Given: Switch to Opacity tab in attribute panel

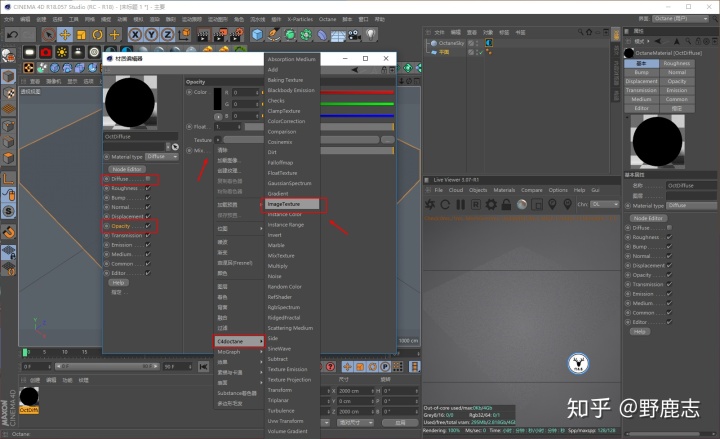Looking at the screenshot, I should pos(677,81).
